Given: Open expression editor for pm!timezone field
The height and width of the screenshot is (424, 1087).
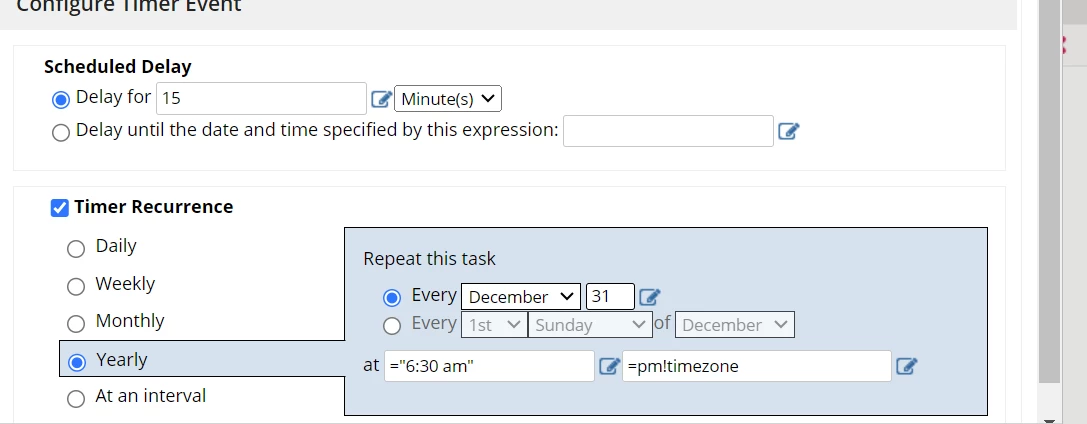Looking at the screenshot, I should pyautogui.click(x=907, y=366).
